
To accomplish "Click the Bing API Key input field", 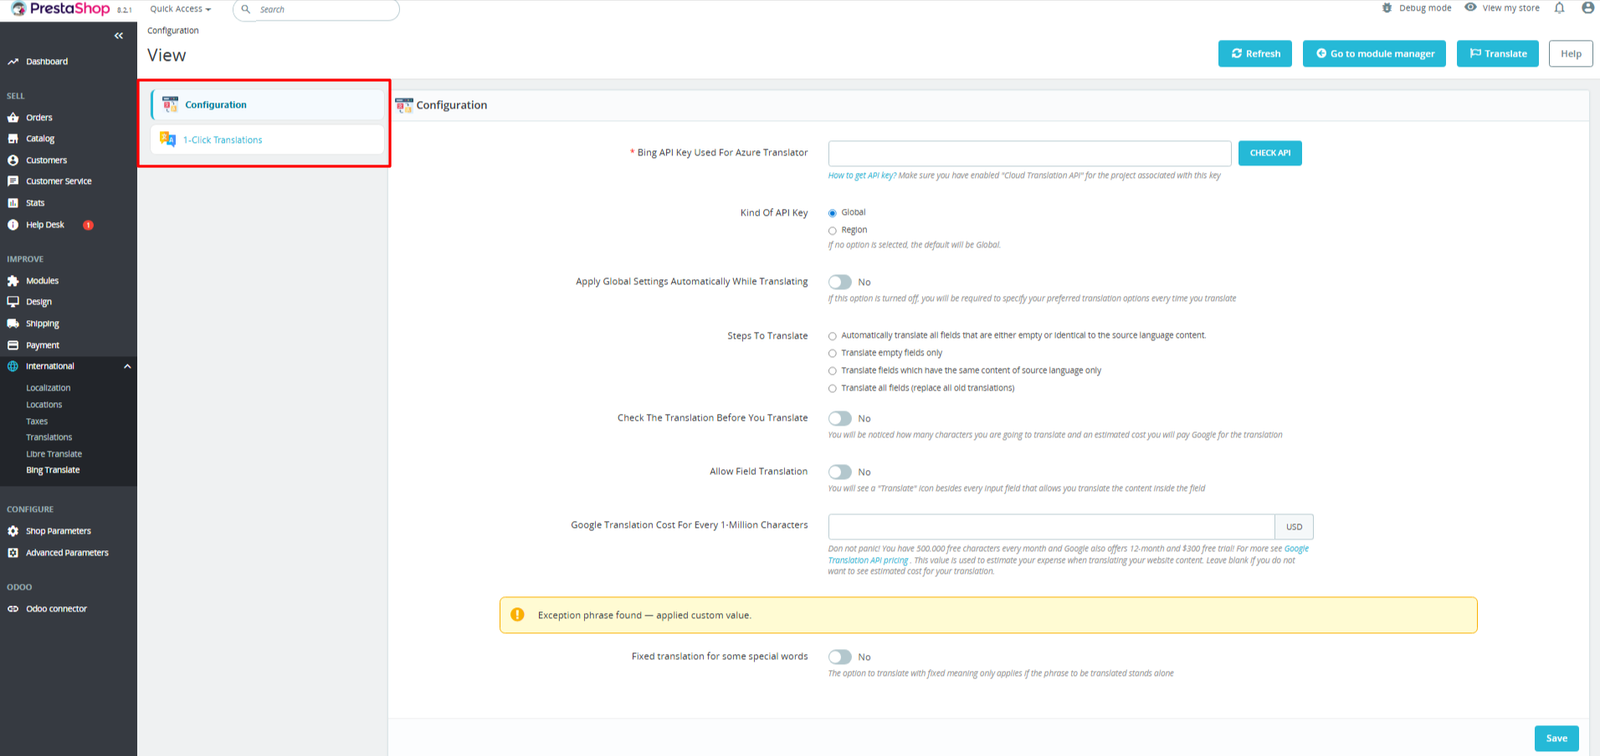I will pyautogui.click(x=1029, y=153).
